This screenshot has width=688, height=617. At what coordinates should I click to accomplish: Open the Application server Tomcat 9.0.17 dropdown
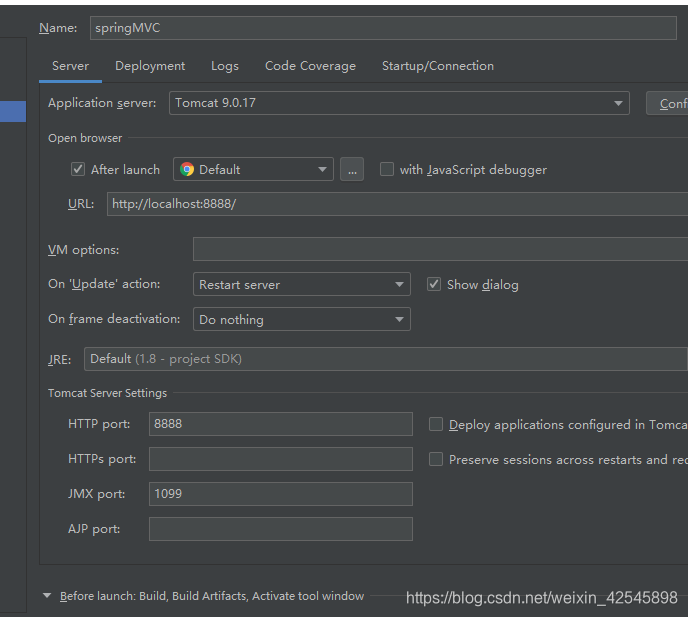399,103
